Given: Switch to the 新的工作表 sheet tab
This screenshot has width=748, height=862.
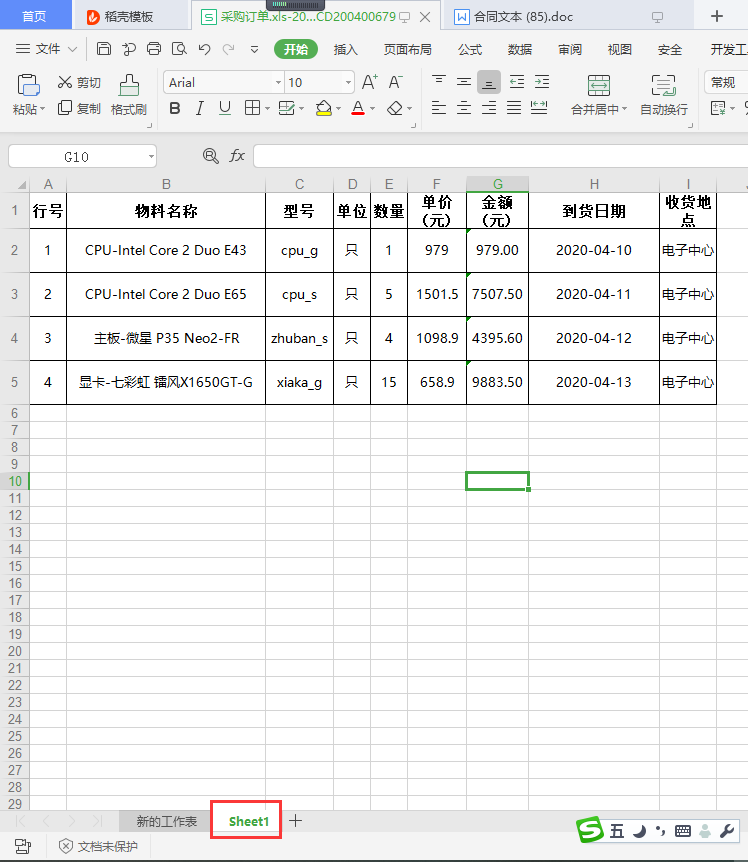Looking at the screenshot, I should pos(166,821).
